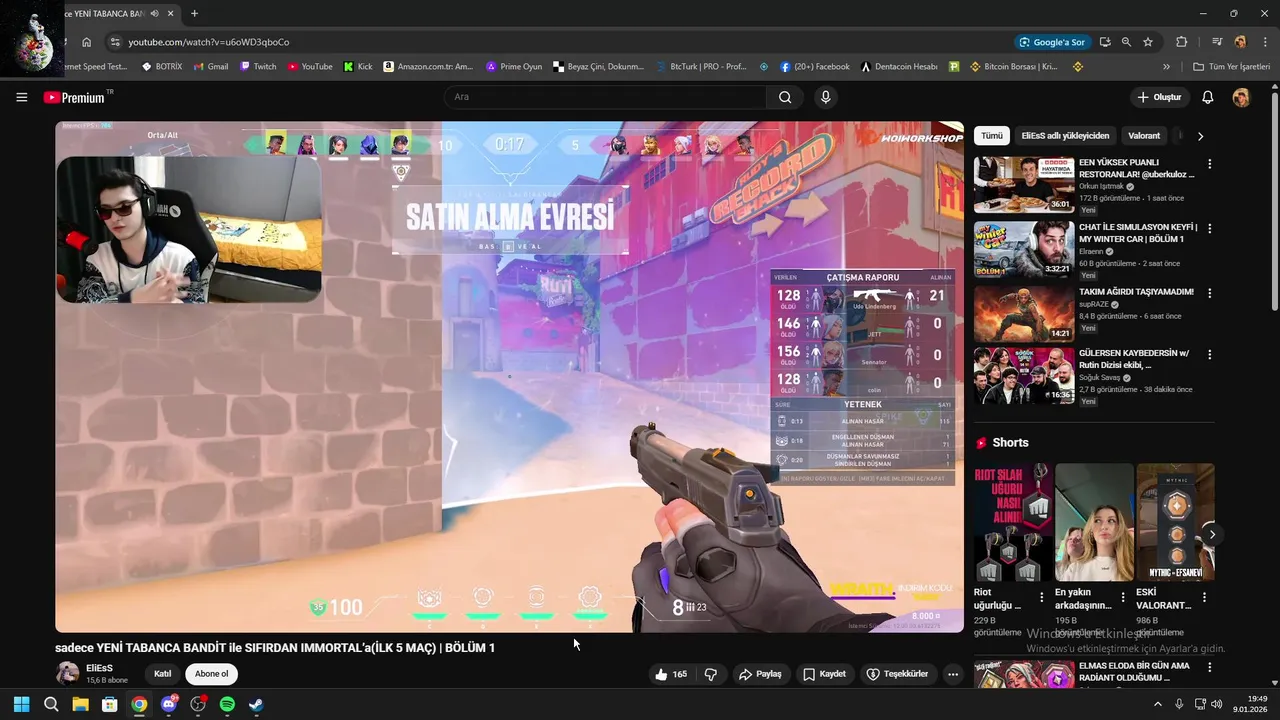Viewport: 1280px width, 720px height.
Task: Open Tüm Yer İşaretleri folder
Action: pyautogui.click(x=1232, y=67)
